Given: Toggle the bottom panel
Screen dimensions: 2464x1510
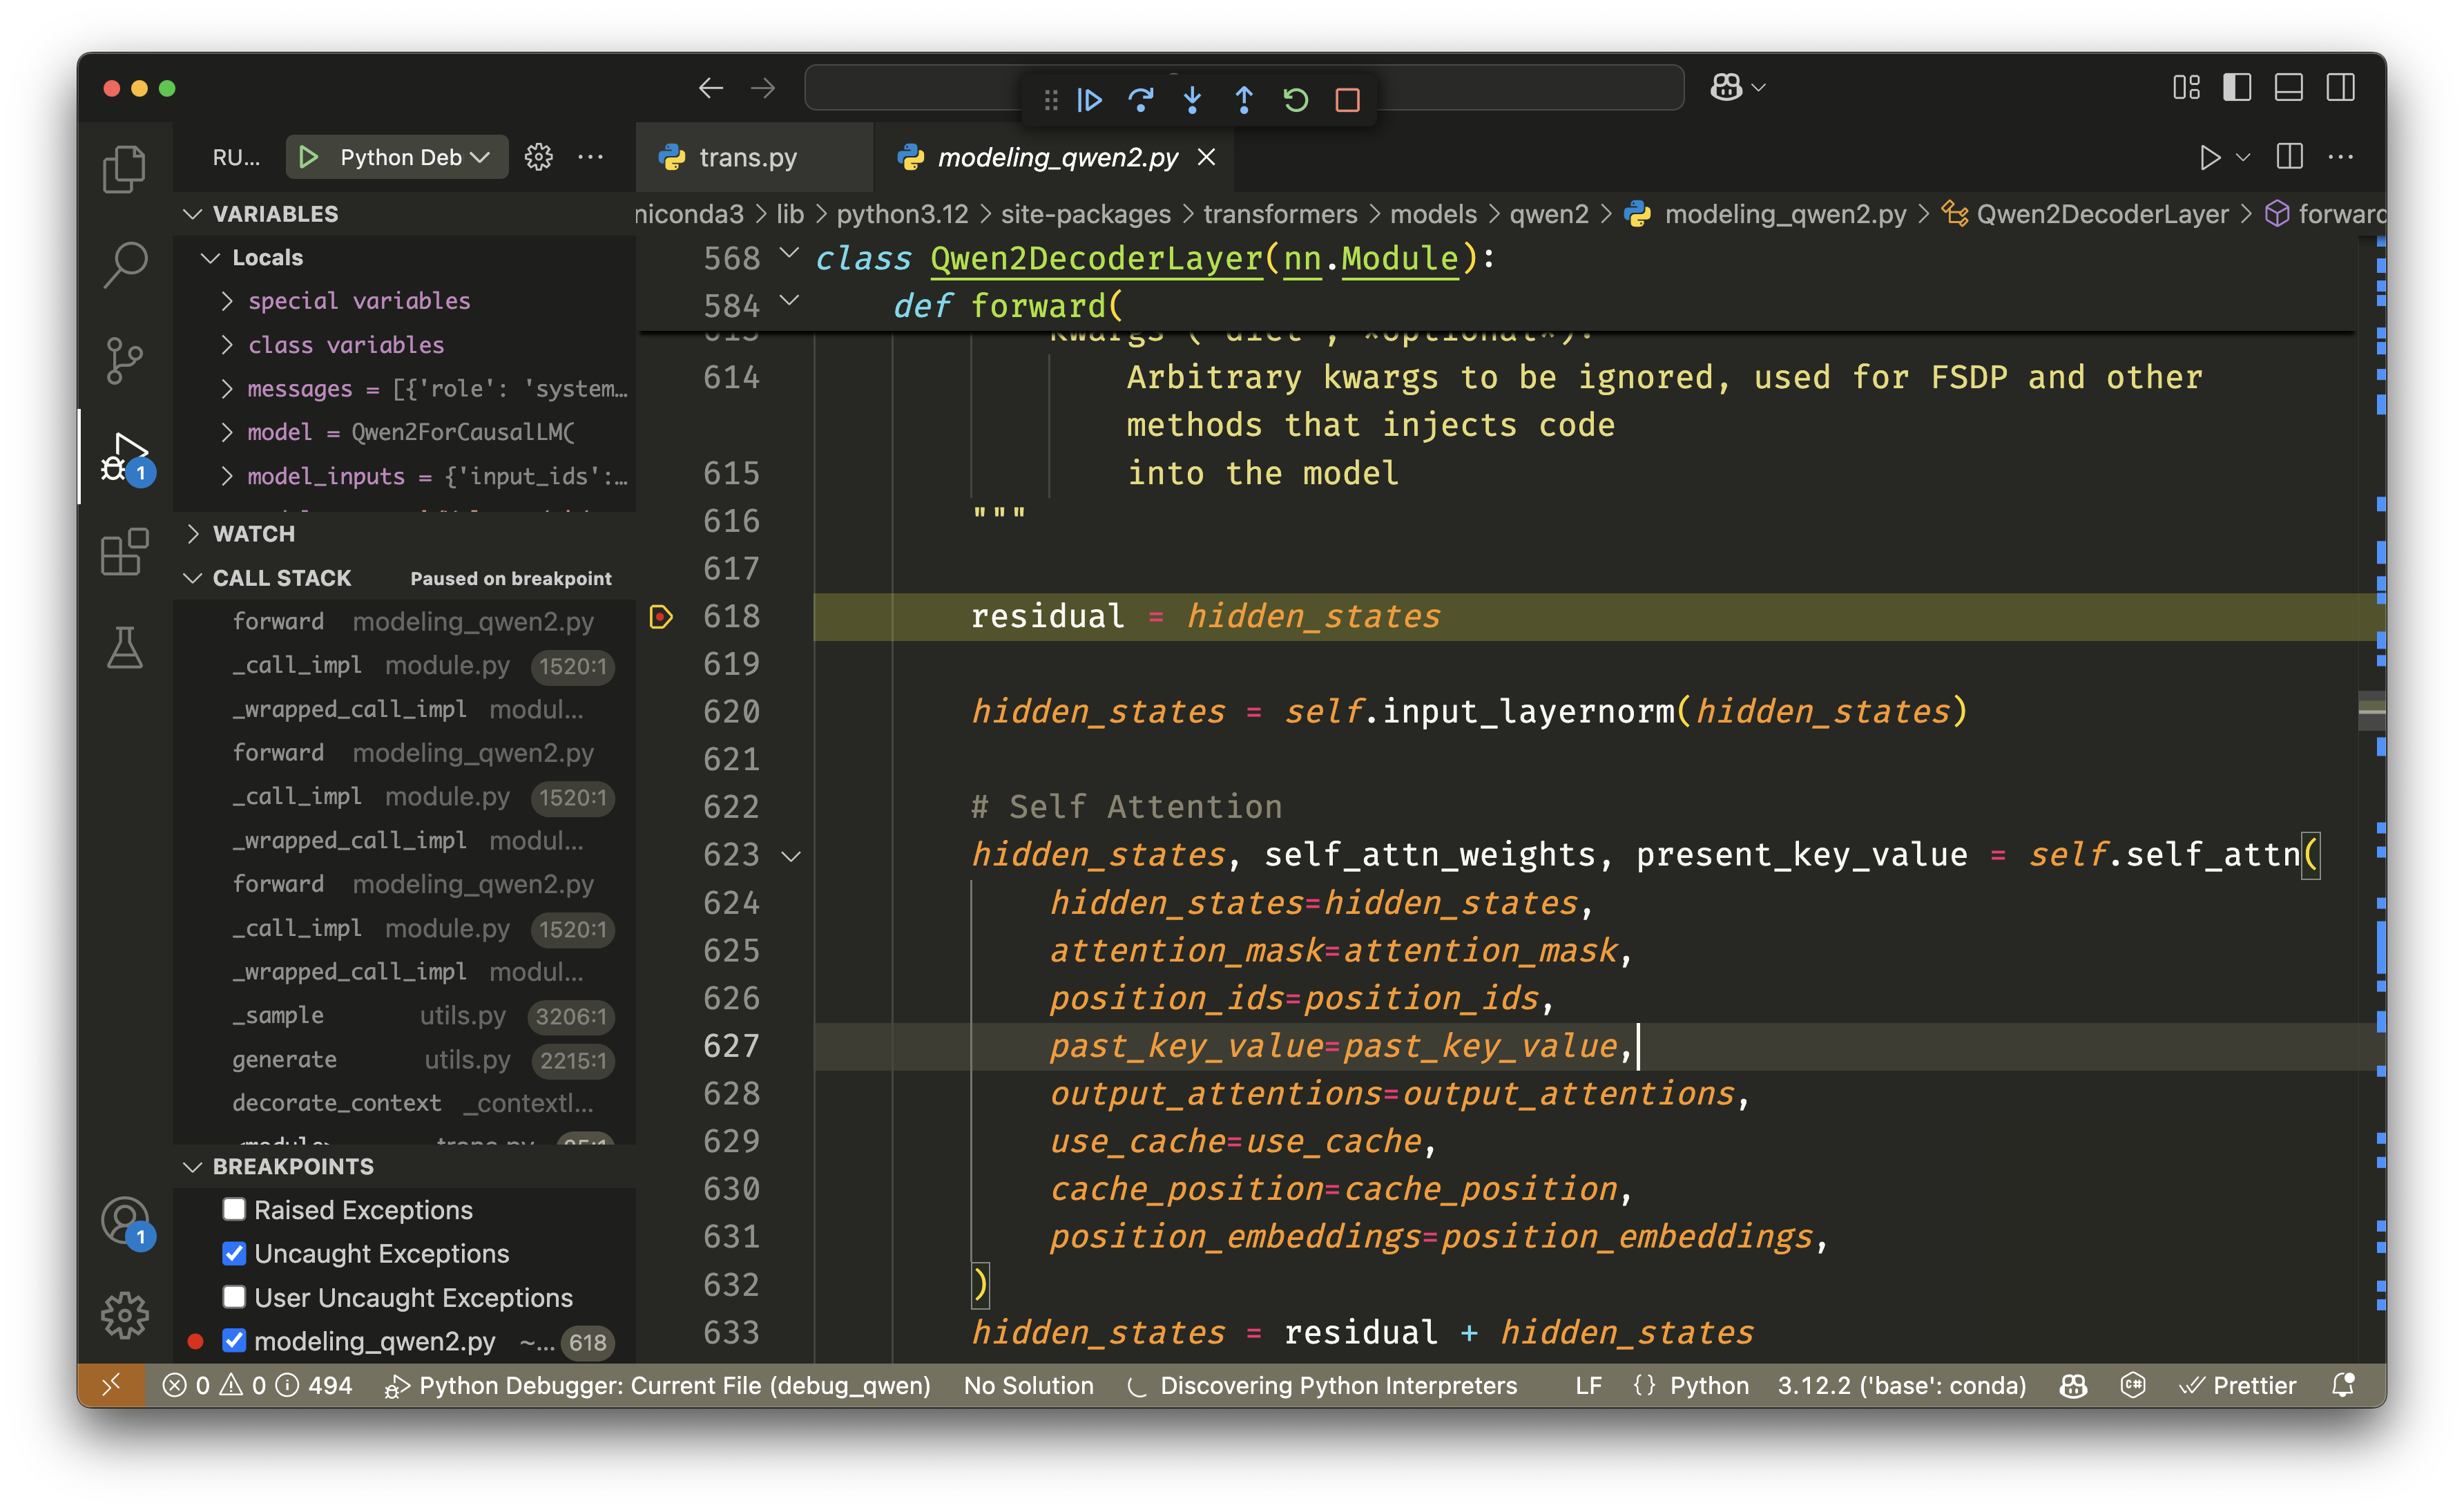Looking at the screenshot, I should pos(2289,88).
